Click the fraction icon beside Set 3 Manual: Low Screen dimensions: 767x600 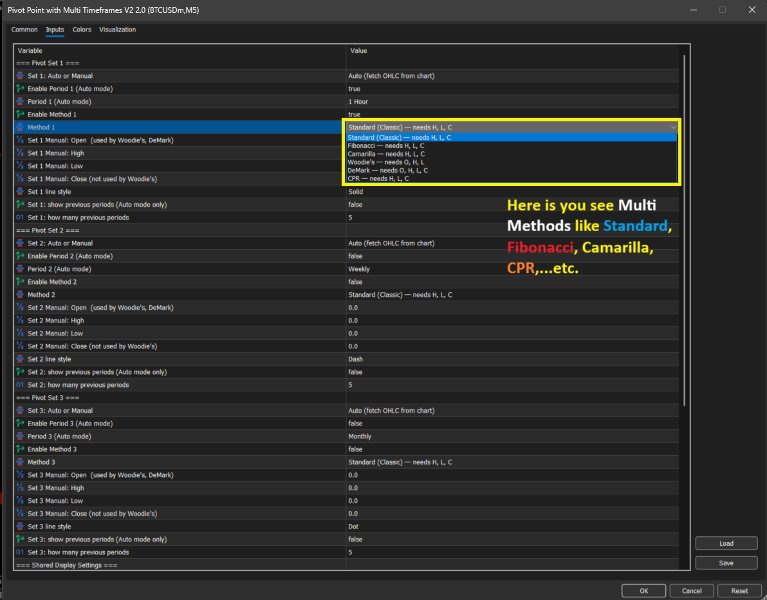20,501
